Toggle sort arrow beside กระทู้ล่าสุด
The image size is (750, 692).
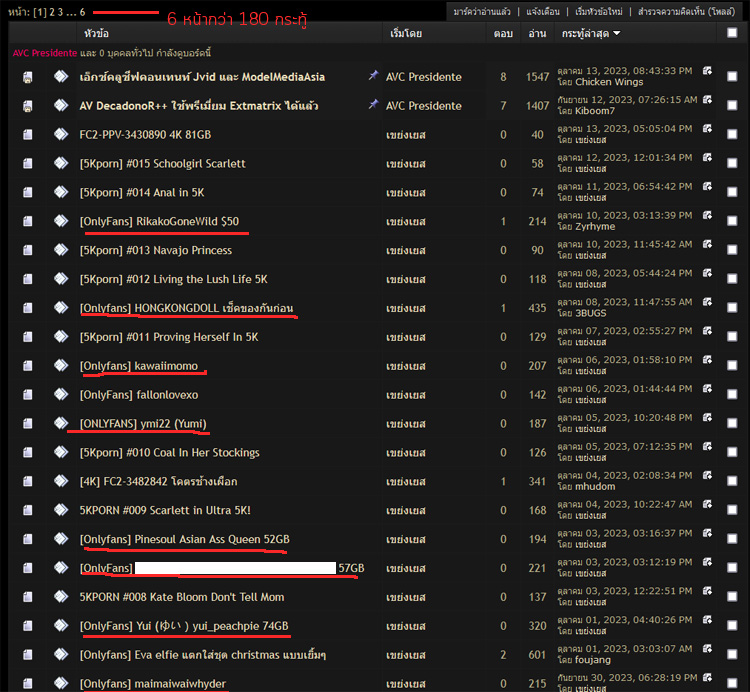(x=617, y=33)
